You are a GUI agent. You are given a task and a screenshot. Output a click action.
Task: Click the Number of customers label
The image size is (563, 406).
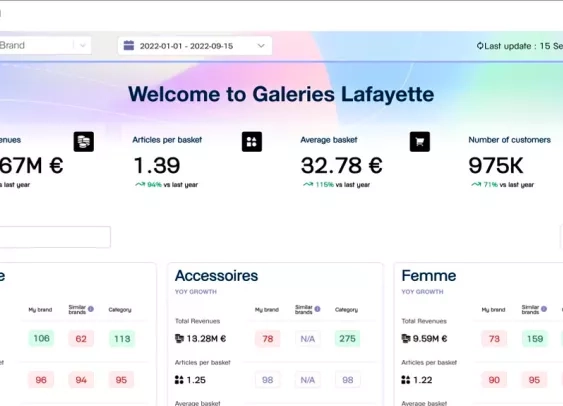(x=510, y=140)
